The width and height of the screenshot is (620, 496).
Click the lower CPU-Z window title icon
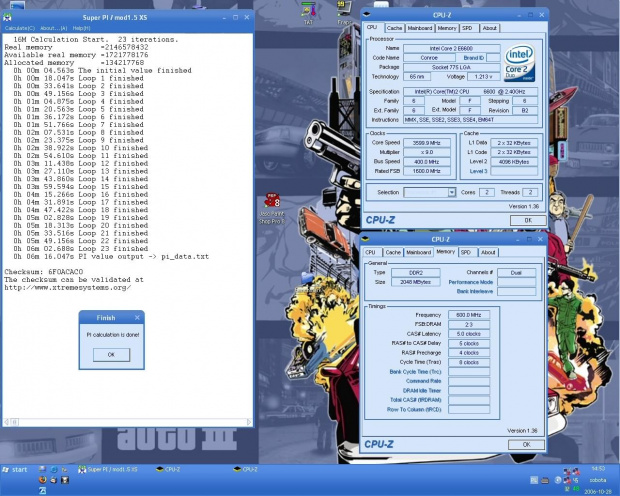[x=365, y=239]
